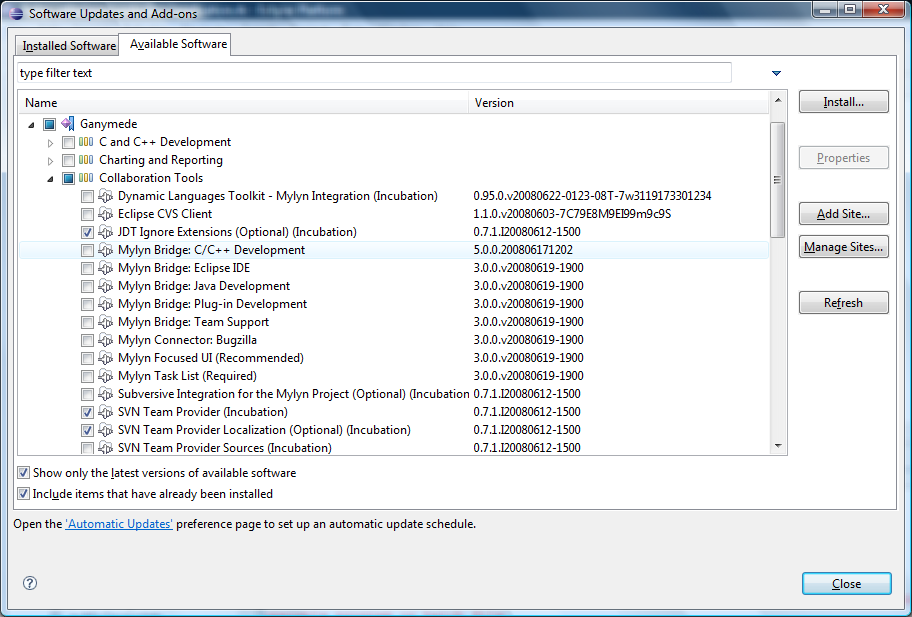Uncheck SVN Team Provider (Incubation) checkbox

(87, 412)
